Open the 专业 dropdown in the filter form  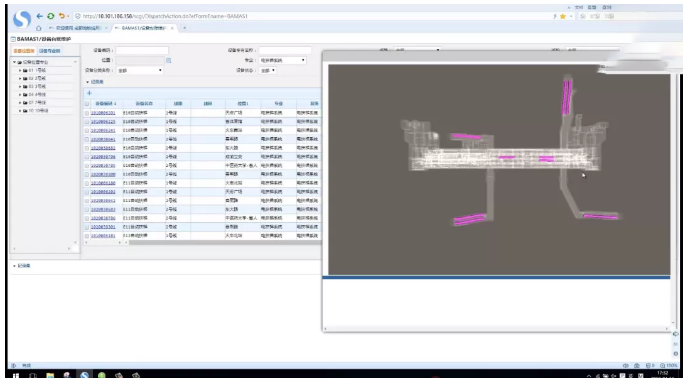(282, 60)
